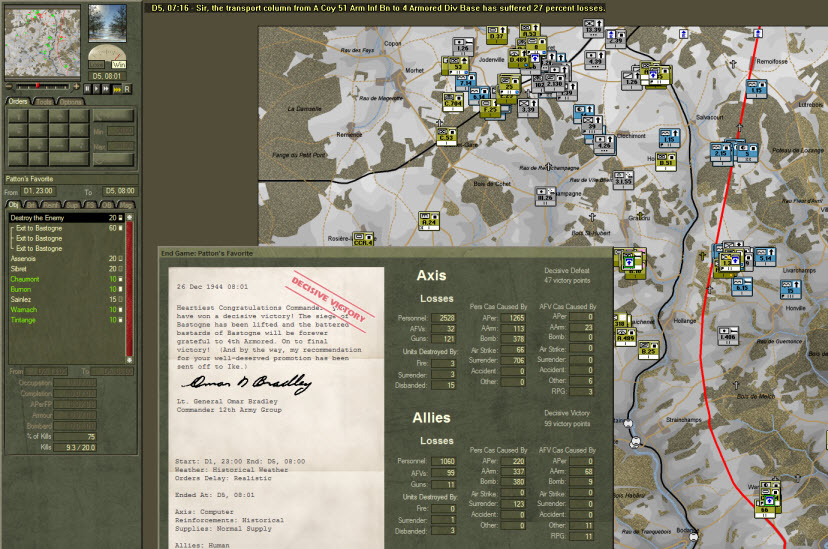This screenshot has height=549, width=828.
Task: Select the D.37 unit counter on the map
Action: click(496, 34)
